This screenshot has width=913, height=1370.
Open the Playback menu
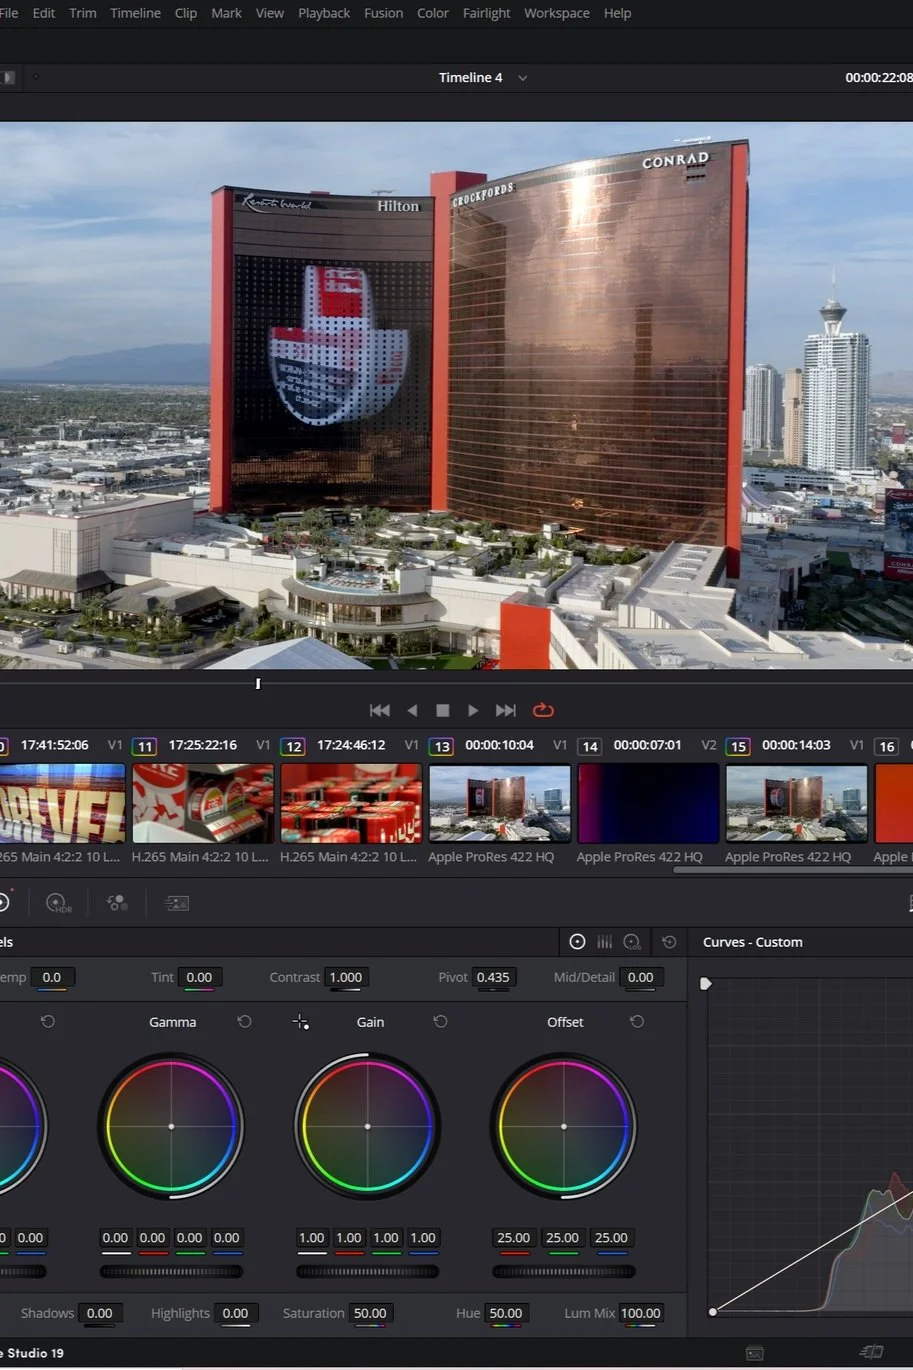click(324, 13)
